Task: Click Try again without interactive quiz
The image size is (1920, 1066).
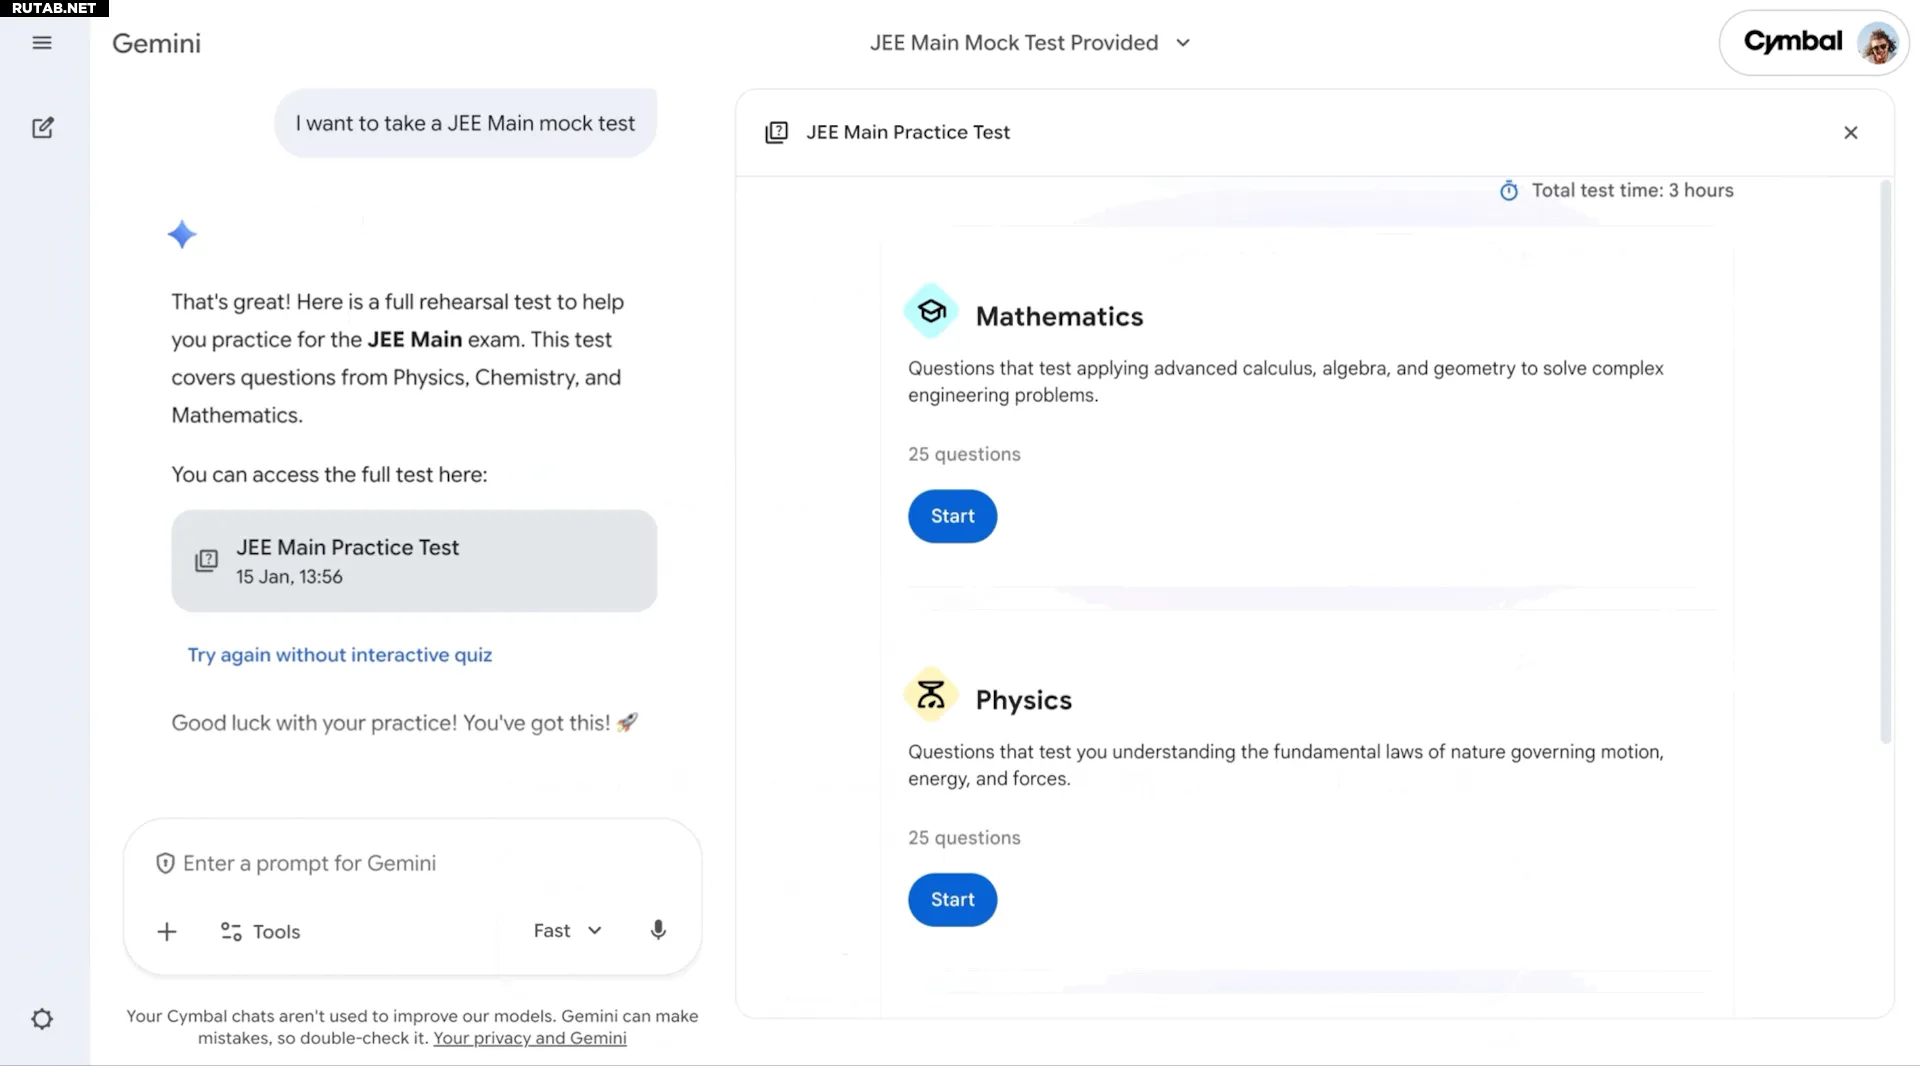Action: (340, 655)
